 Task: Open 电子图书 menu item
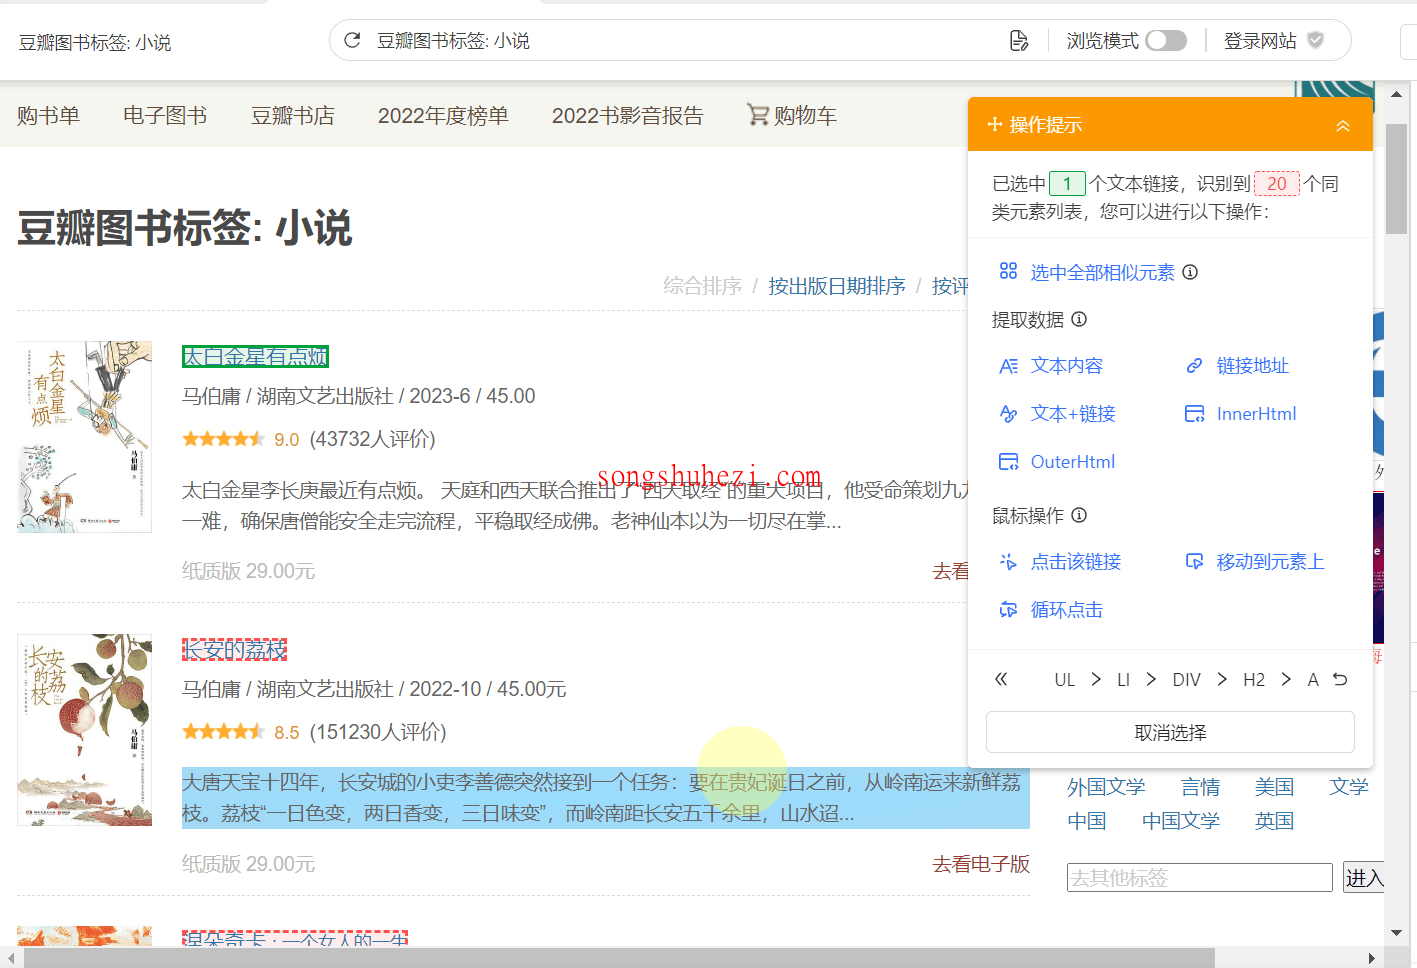[x=165, y=116]
